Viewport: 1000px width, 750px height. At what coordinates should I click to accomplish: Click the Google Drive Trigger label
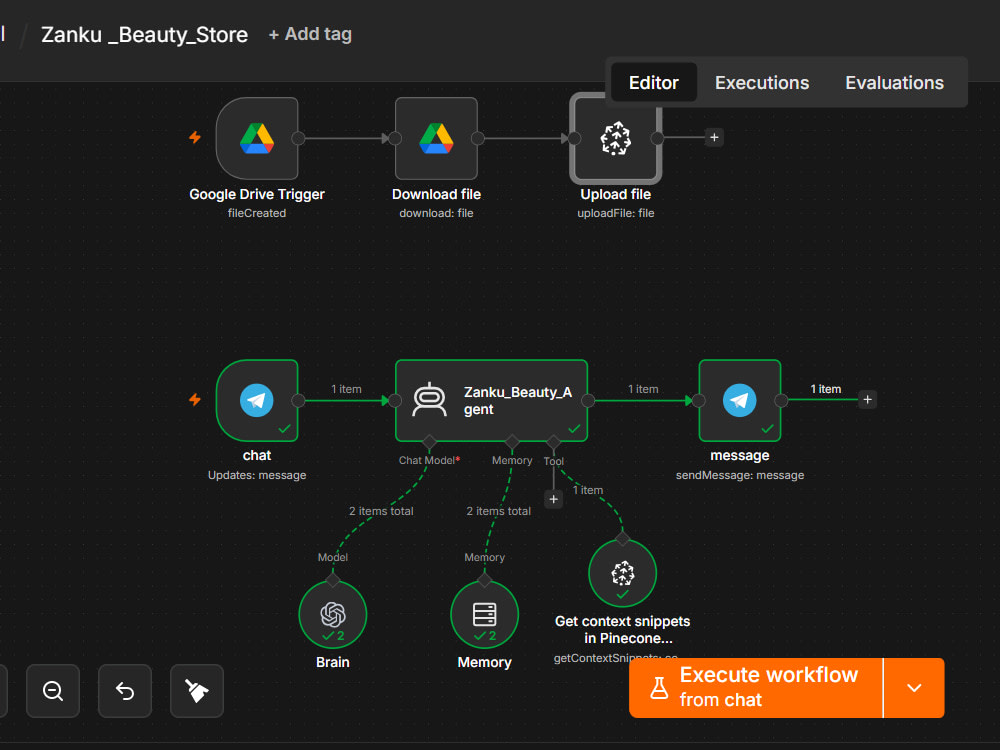pos(257,195)
